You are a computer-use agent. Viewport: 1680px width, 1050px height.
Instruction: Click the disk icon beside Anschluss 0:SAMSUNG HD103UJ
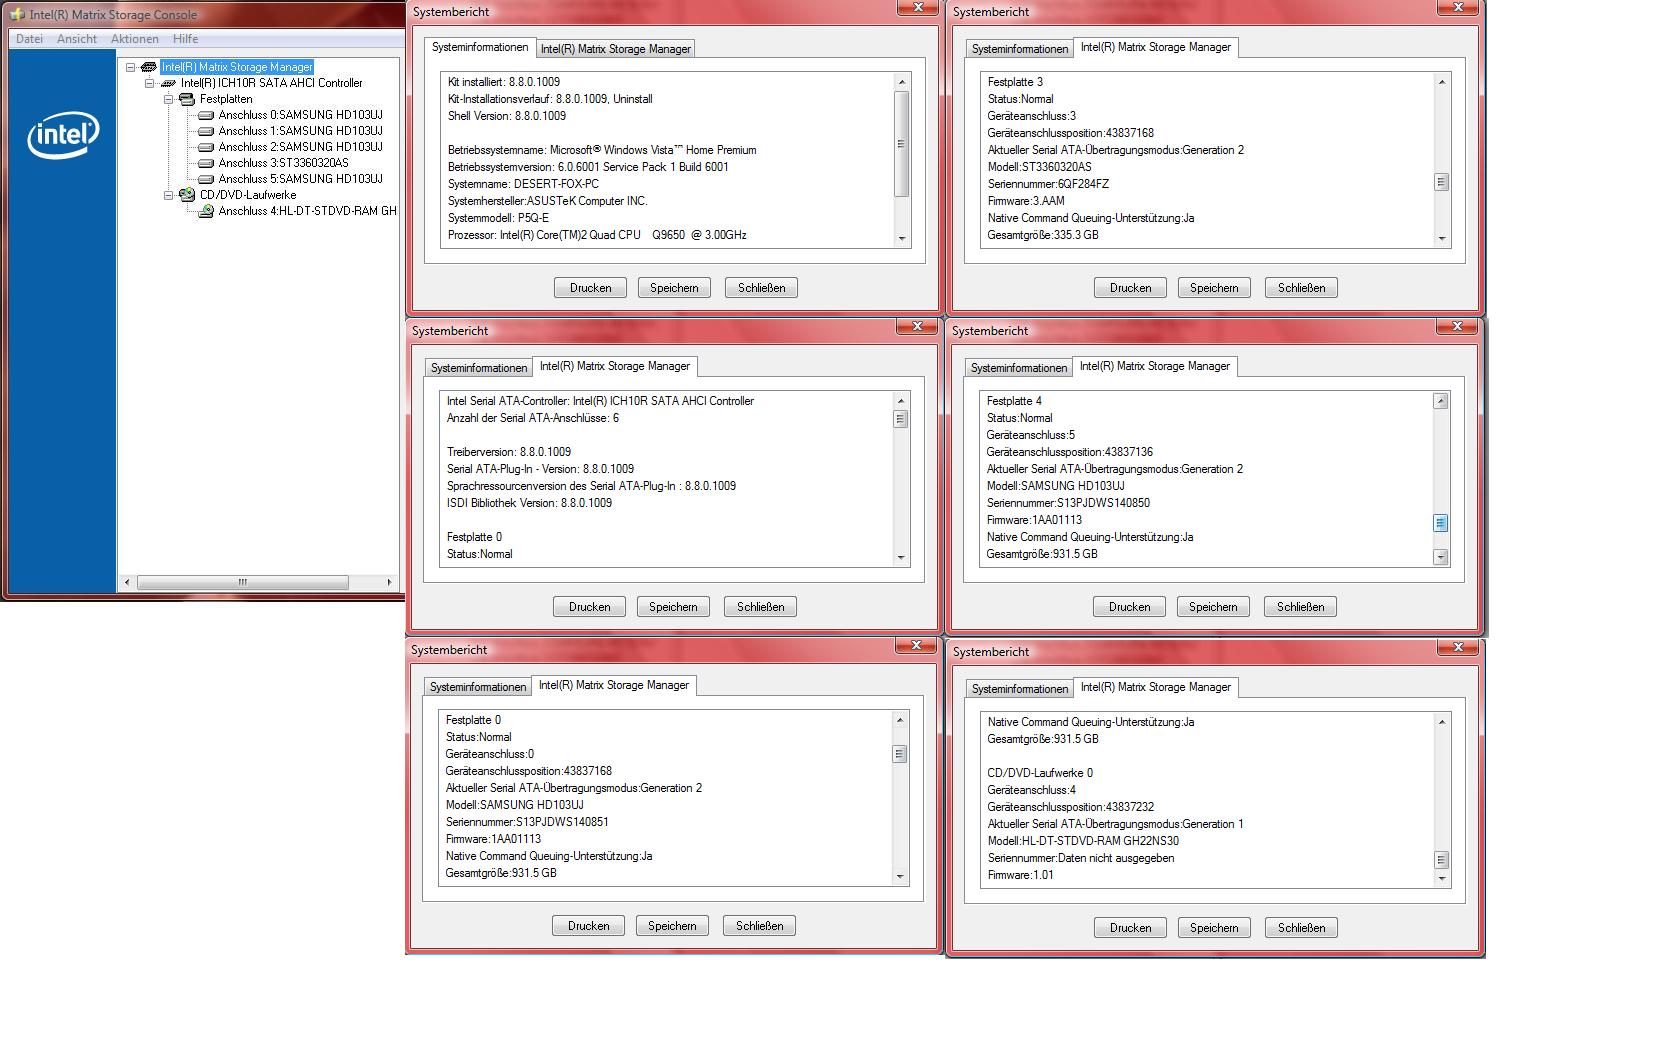[x=206, y=115]
